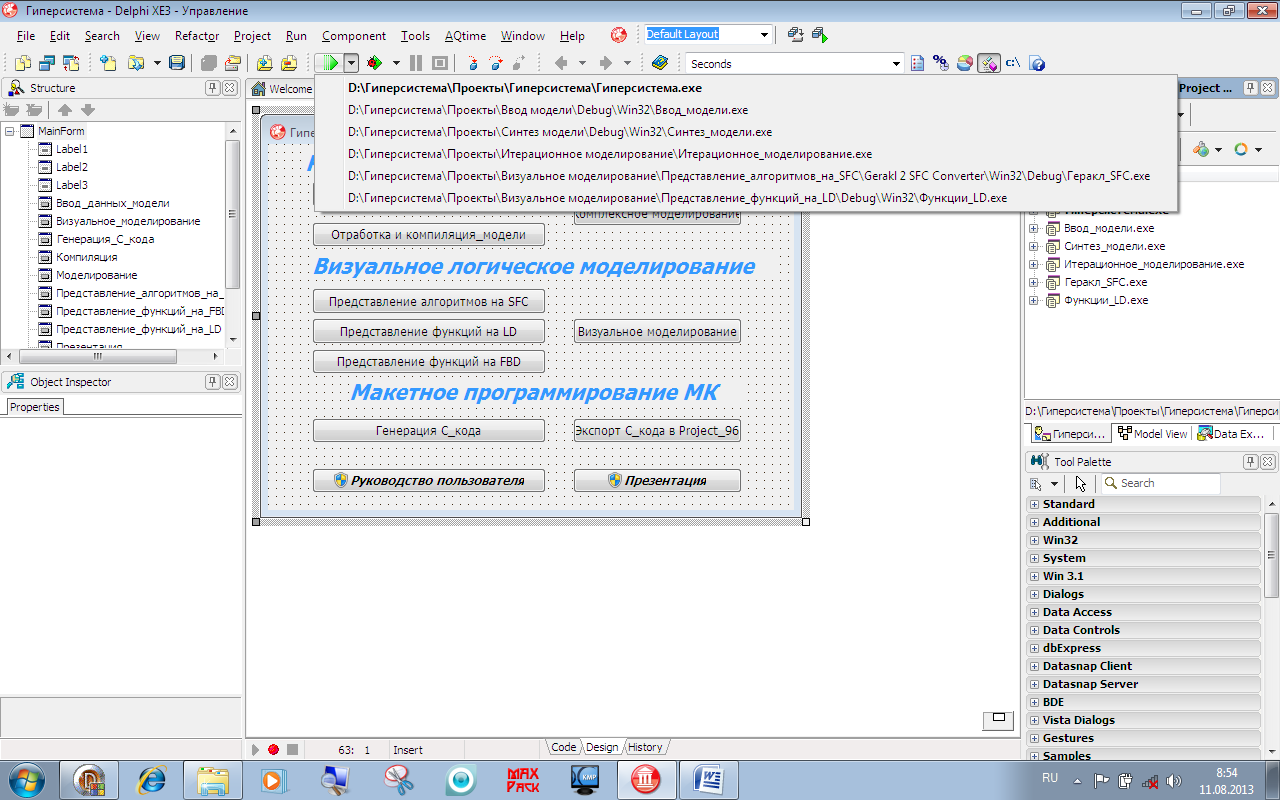Select Компиляция in Structure tree
1280x800 pixels.
coord(86,257)
